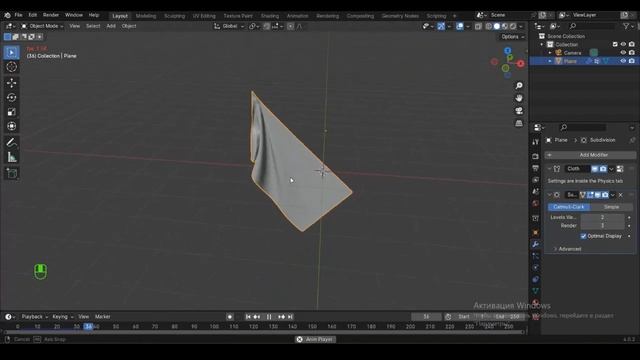
Task: Open the Global orientation dropdown
Action: click(229, 26)
